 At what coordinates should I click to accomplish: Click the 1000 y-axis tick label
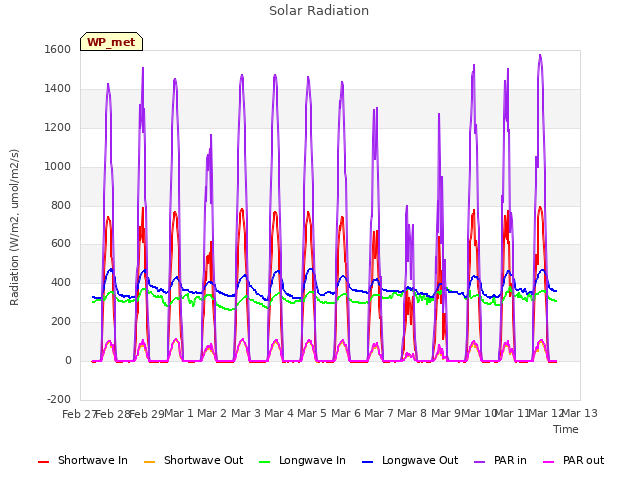coord(58,166)
